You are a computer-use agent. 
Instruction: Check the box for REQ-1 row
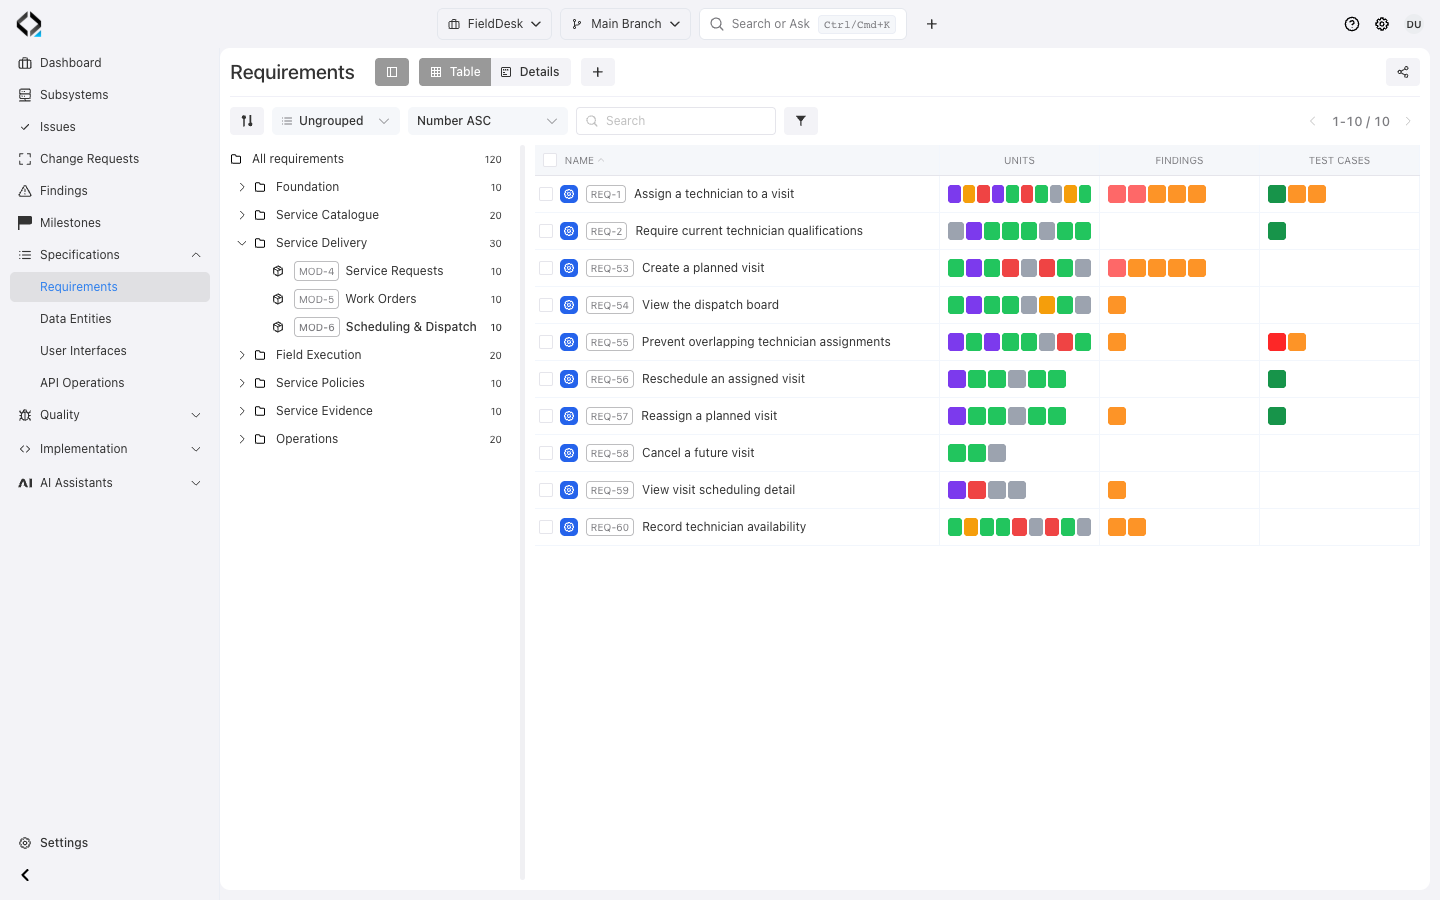point(546,194)
